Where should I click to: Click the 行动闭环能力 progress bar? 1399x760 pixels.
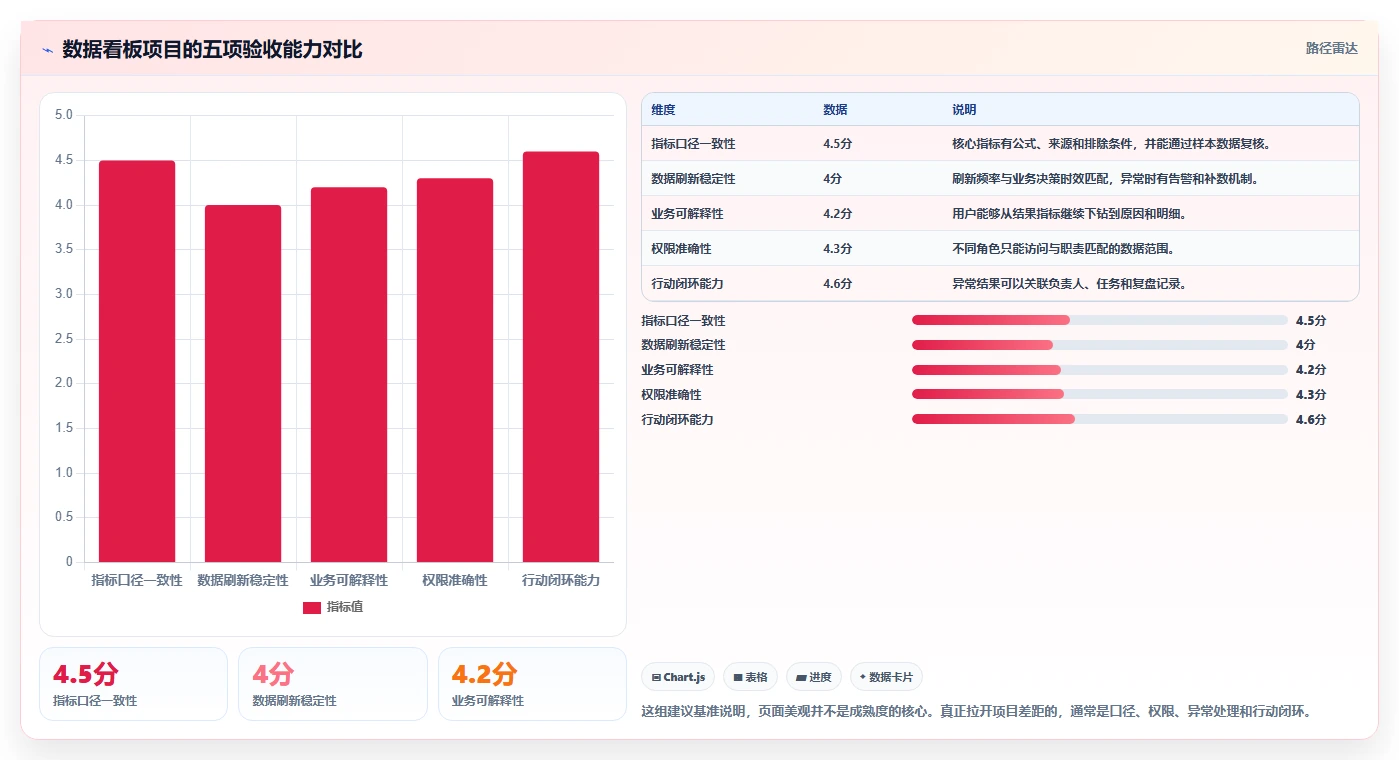(1100, 420)
